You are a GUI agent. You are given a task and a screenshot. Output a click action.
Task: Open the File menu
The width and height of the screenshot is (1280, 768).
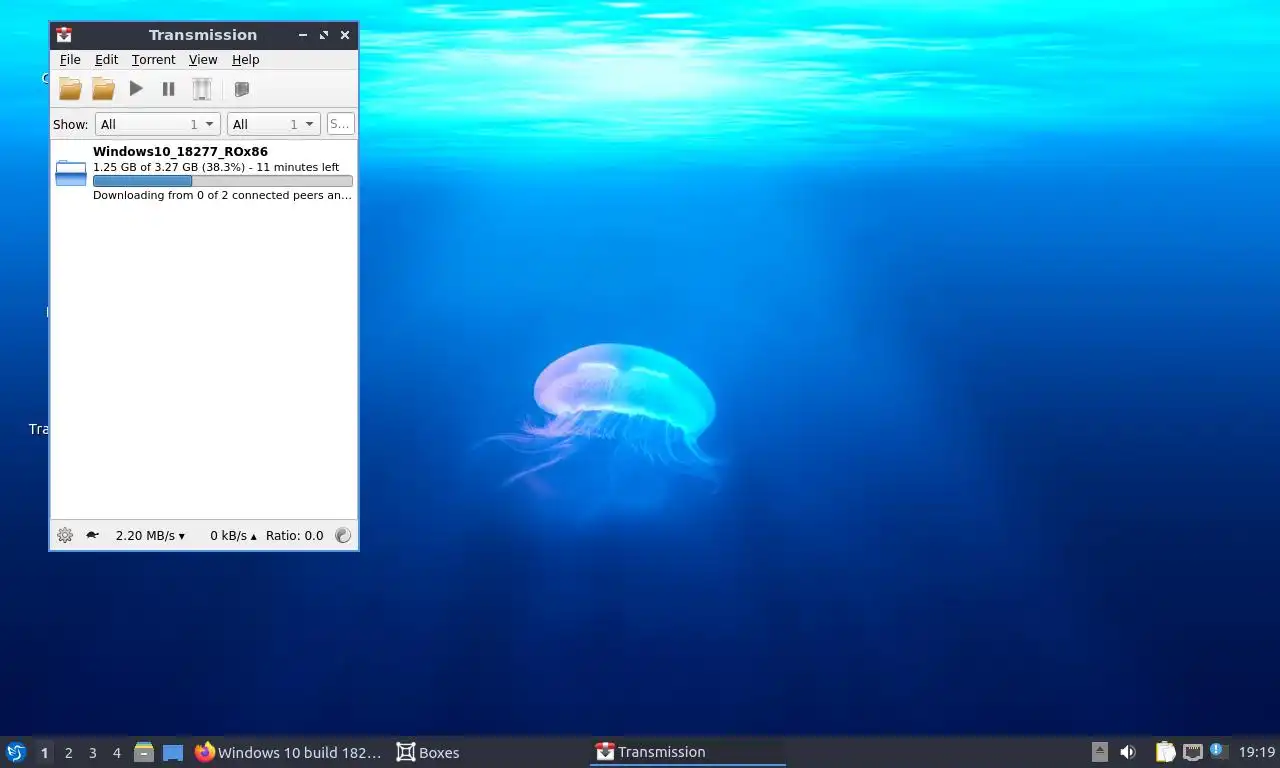pyautogui.click(x=70, y=60)
